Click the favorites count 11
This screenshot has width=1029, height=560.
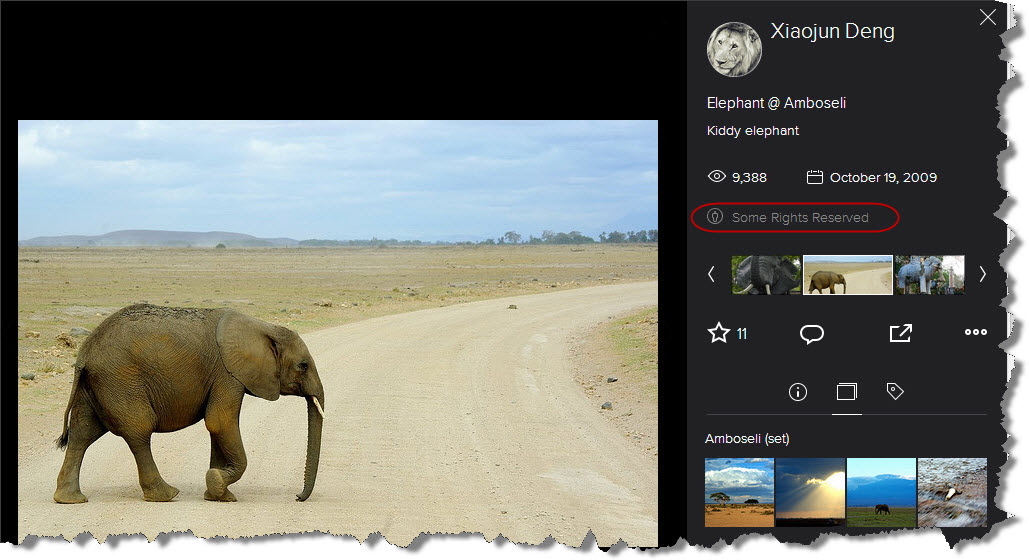[x=742, y=334]
